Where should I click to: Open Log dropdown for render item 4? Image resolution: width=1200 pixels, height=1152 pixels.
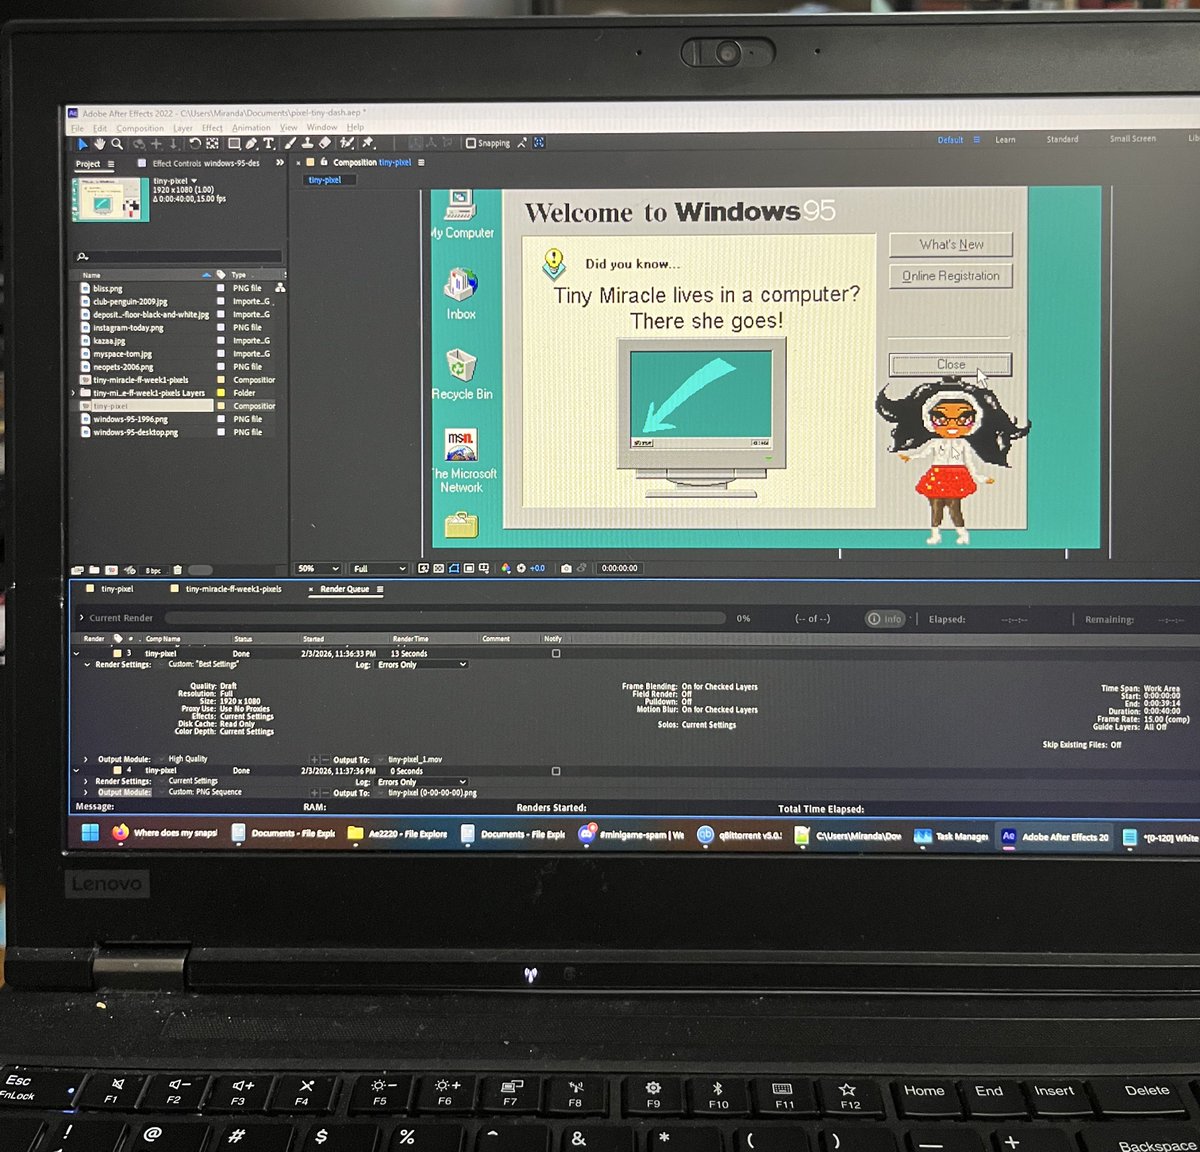pos(422,782)
